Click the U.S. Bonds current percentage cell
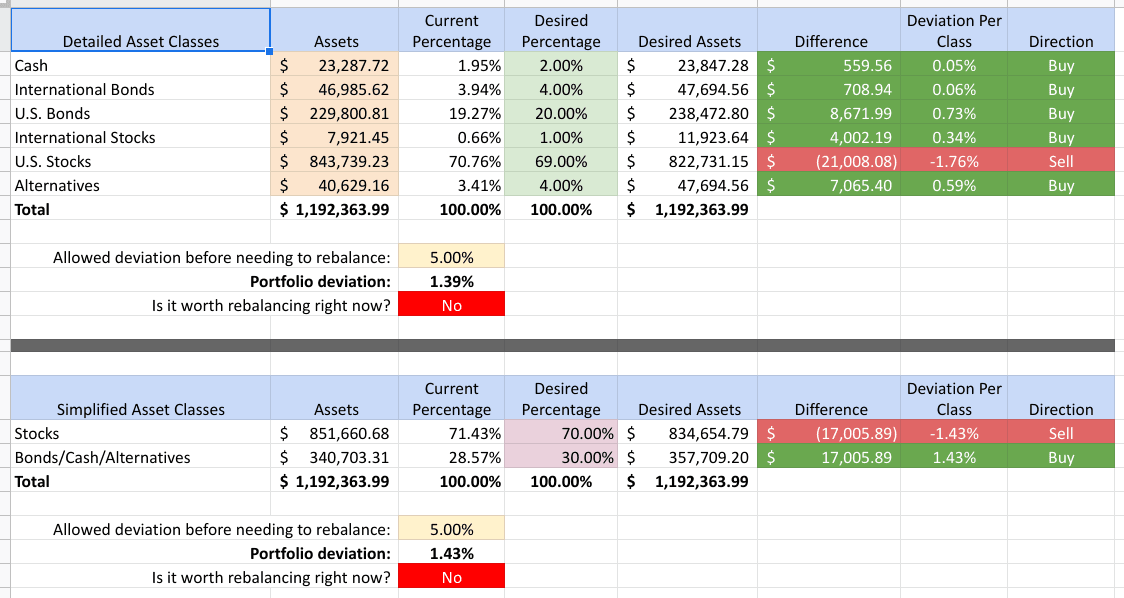 451,113
